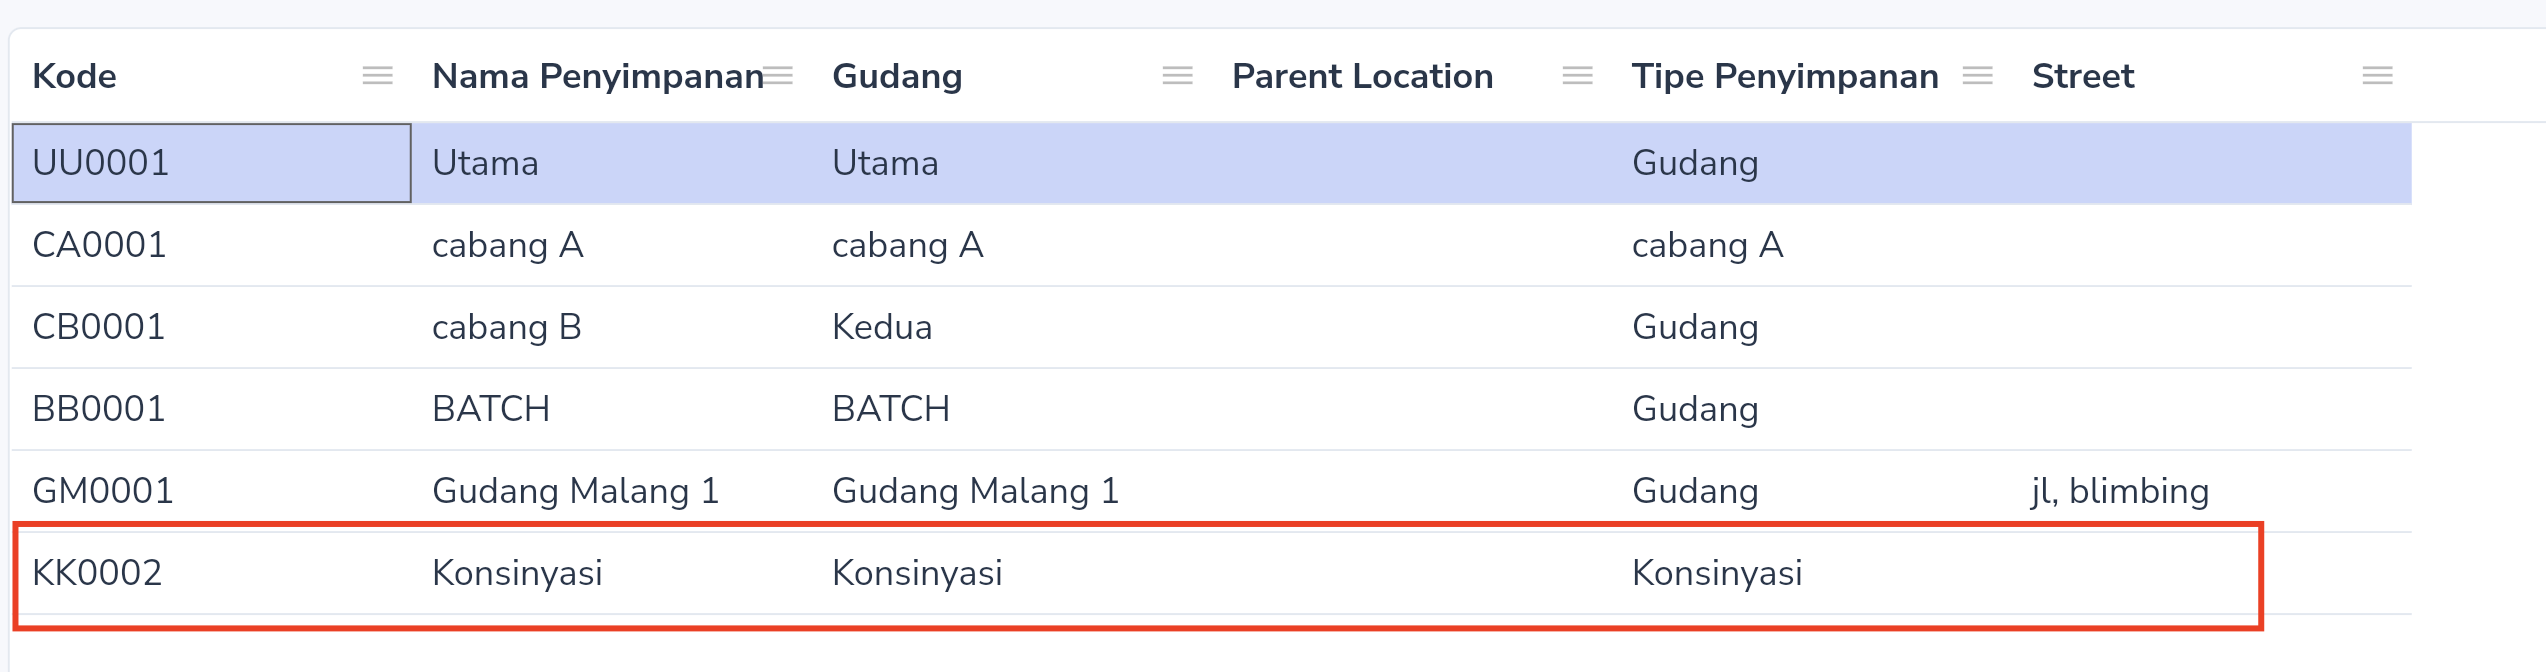Open the Tipe Penyimpanan column menu icon
Screen dimensions: 2546x672
click(1977, 76)
